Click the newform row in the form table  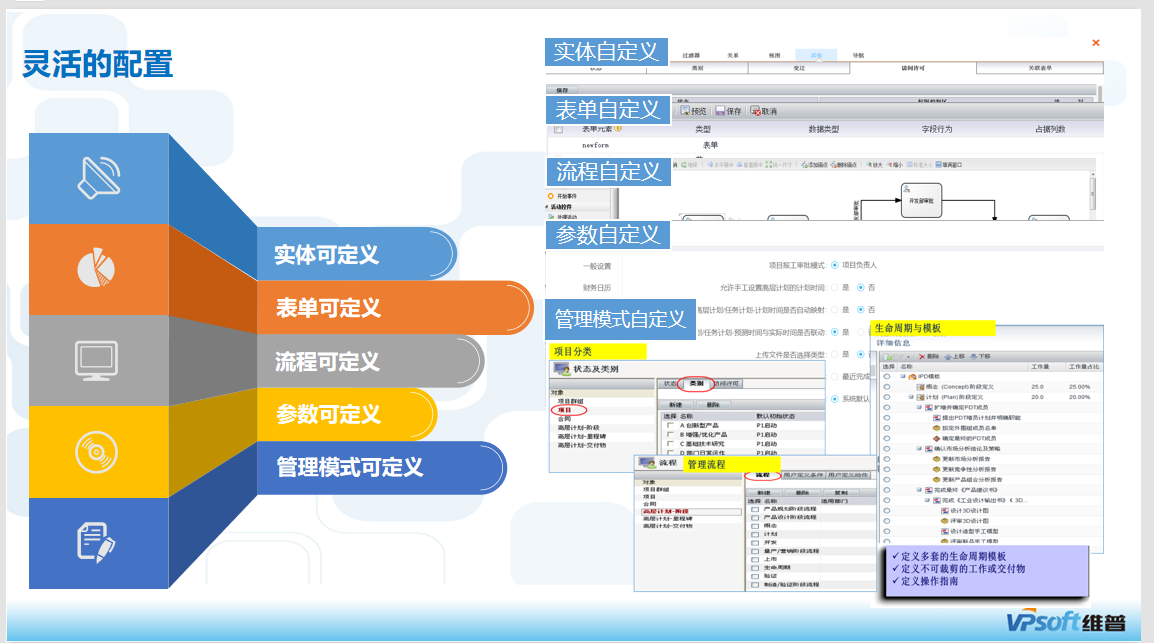pos(824,145)
